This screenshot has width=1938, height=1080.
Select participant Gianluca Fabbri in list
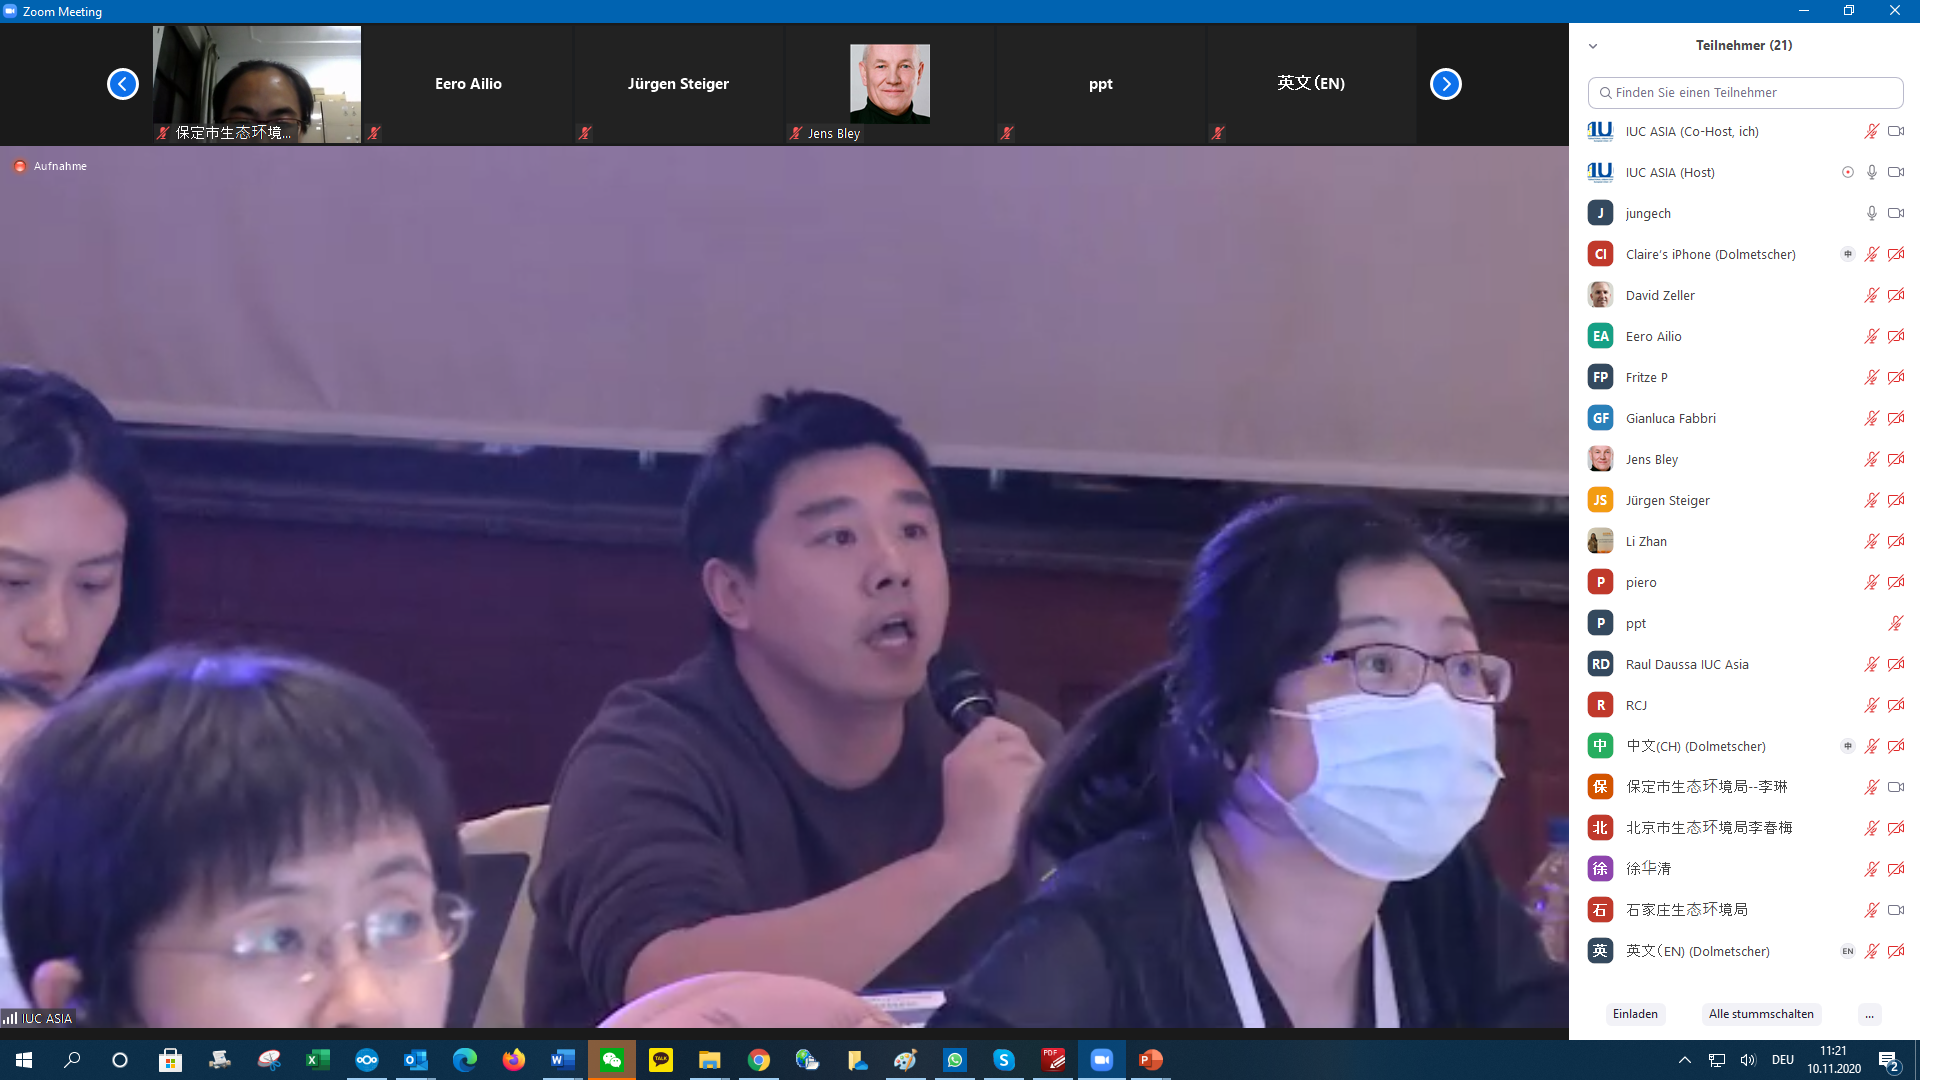1670,418
